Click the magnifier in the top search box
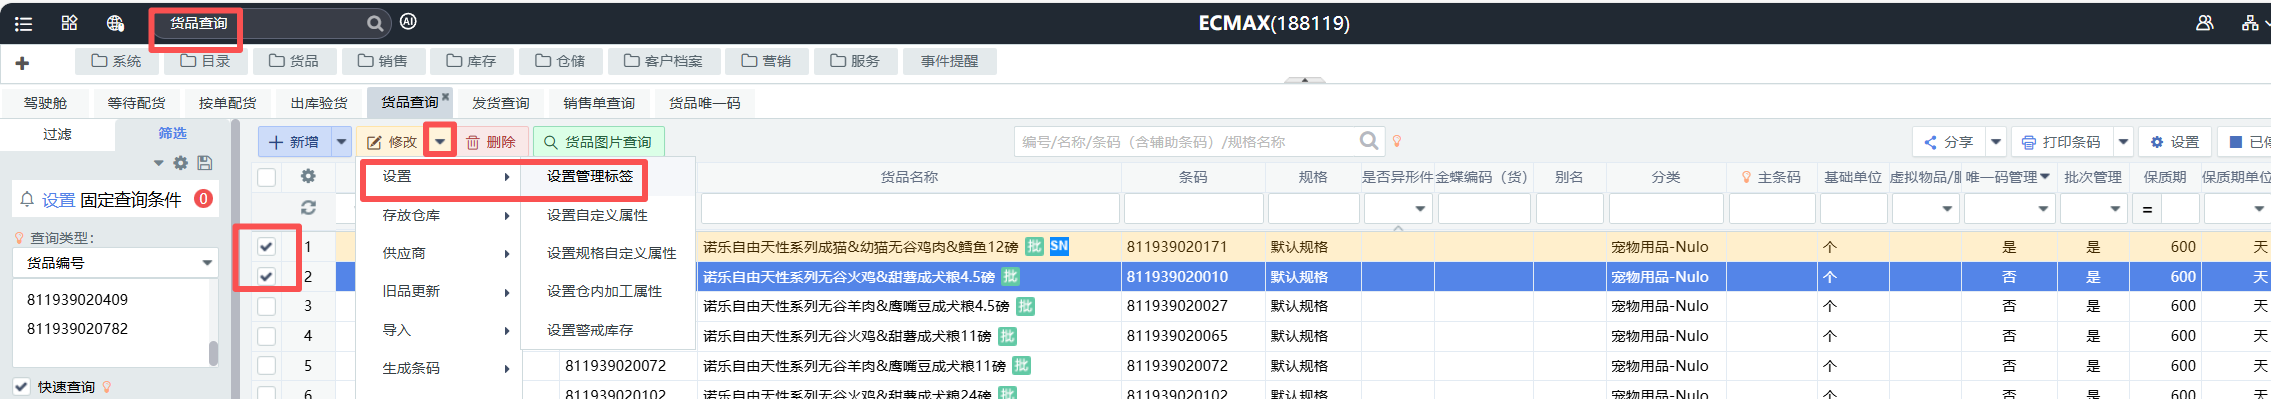2271x399 pixels. coord(375,23)
